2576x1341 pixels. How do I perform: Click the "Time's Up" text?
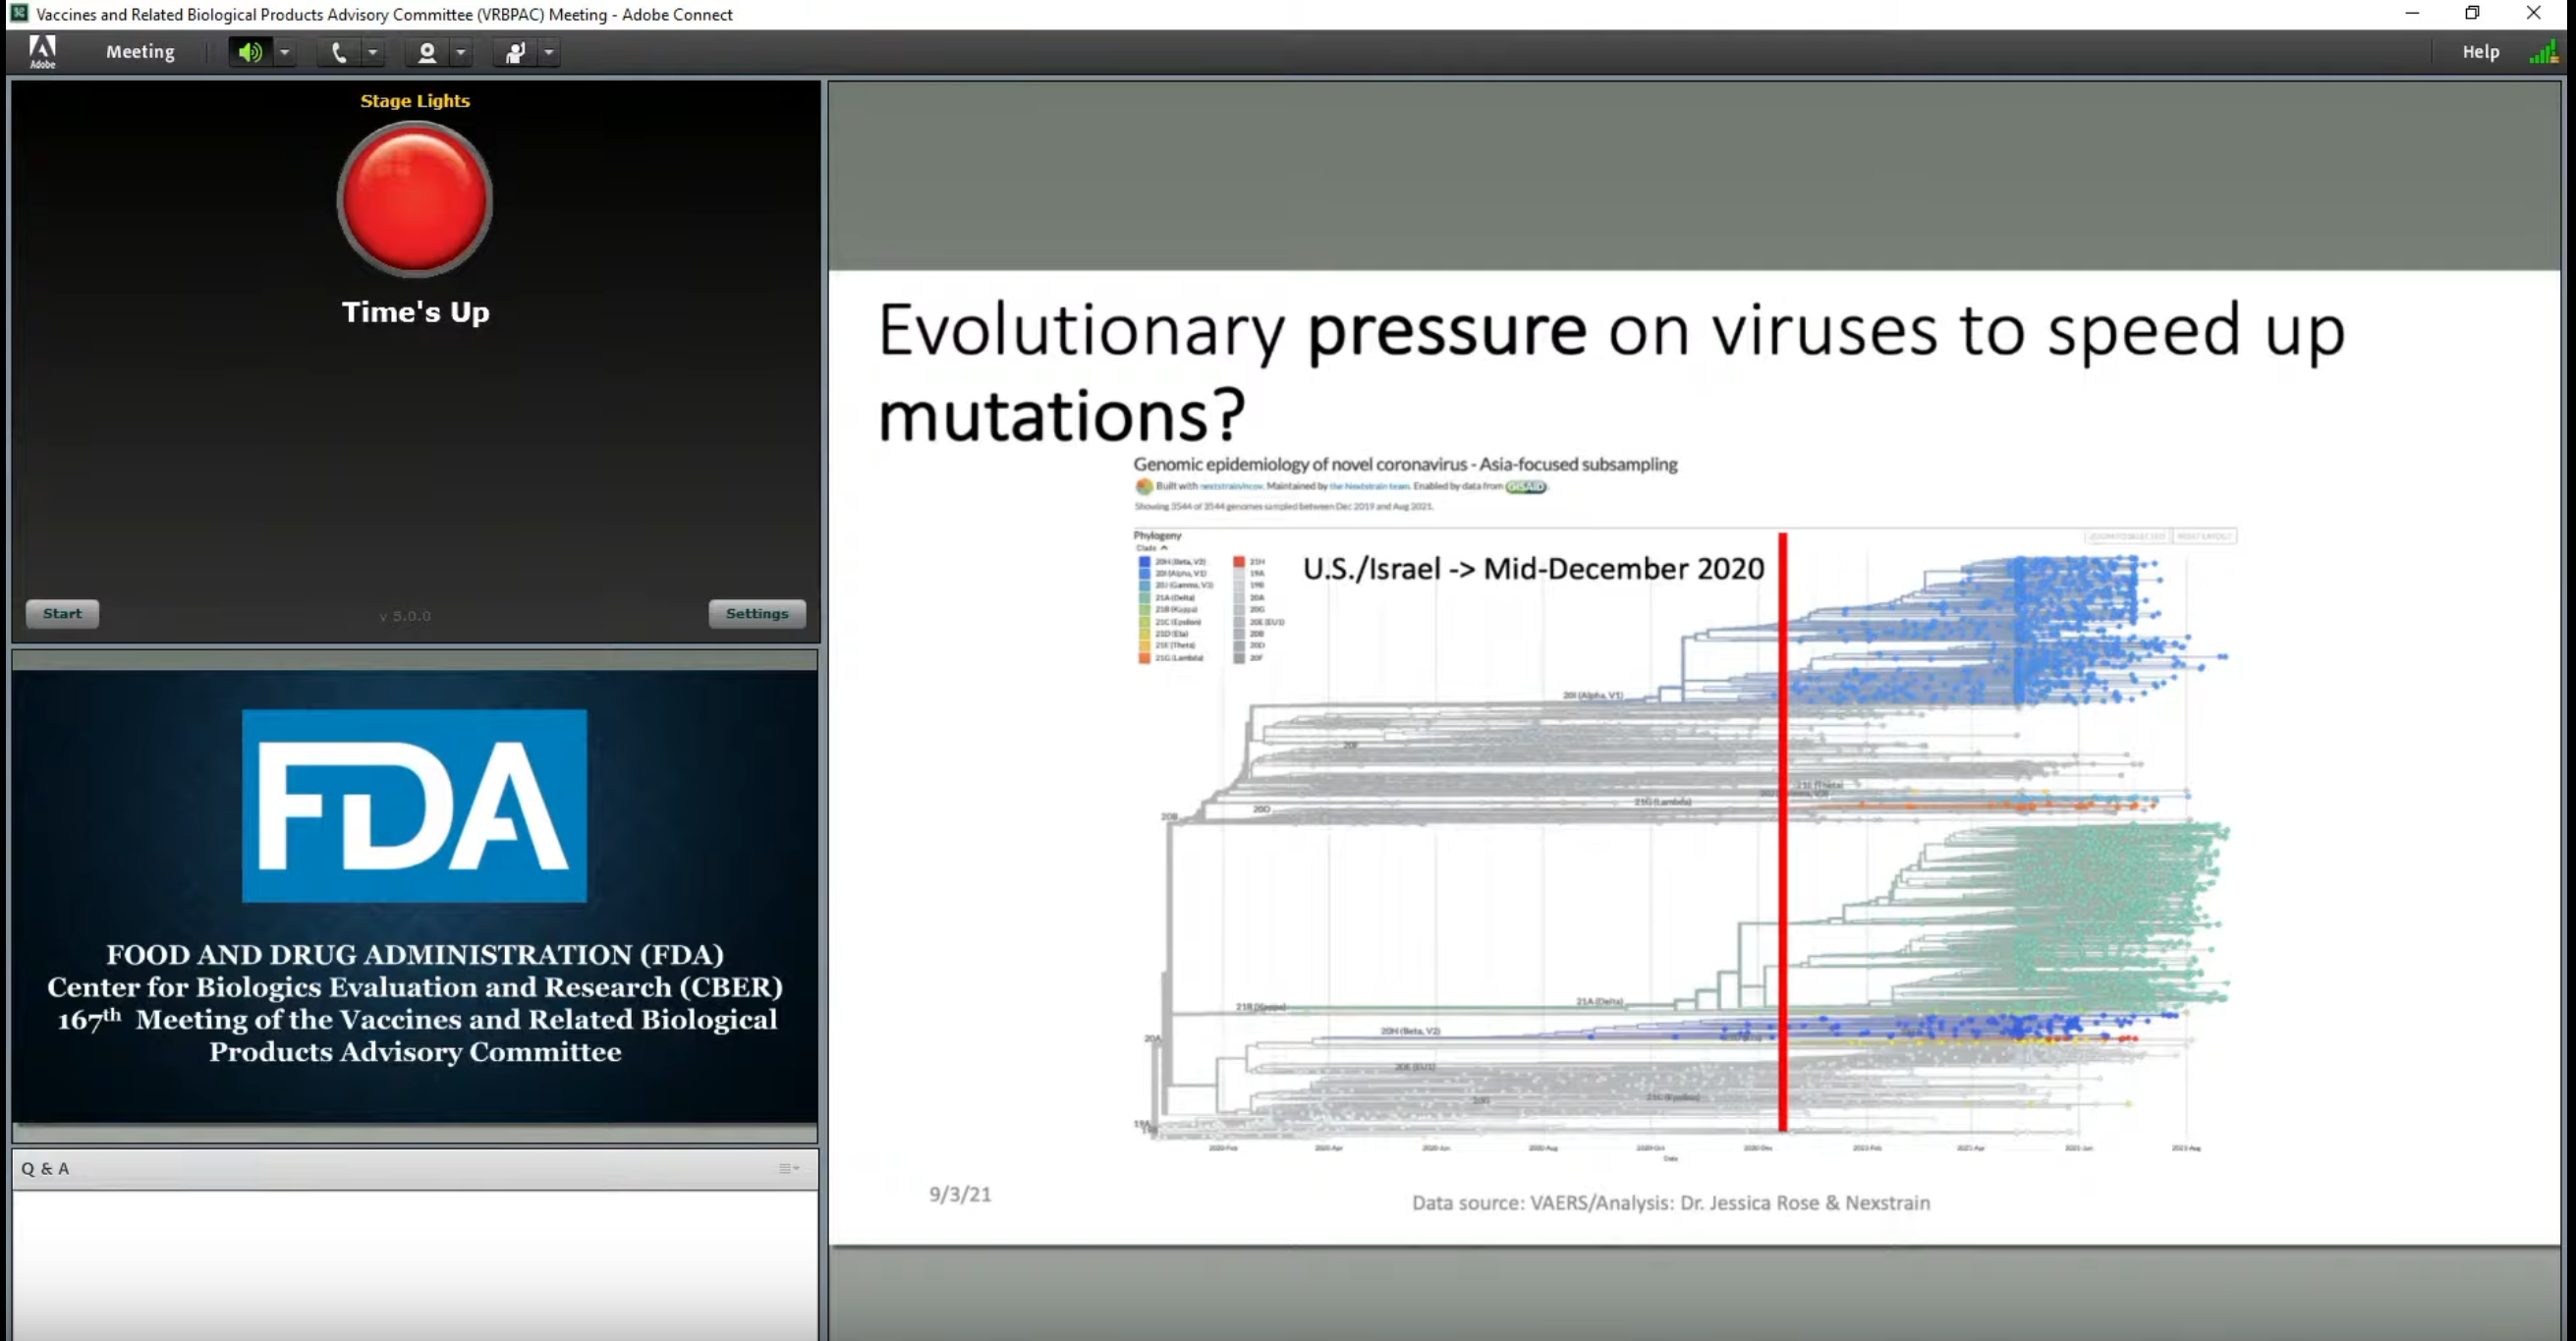[x=416, y=312]
